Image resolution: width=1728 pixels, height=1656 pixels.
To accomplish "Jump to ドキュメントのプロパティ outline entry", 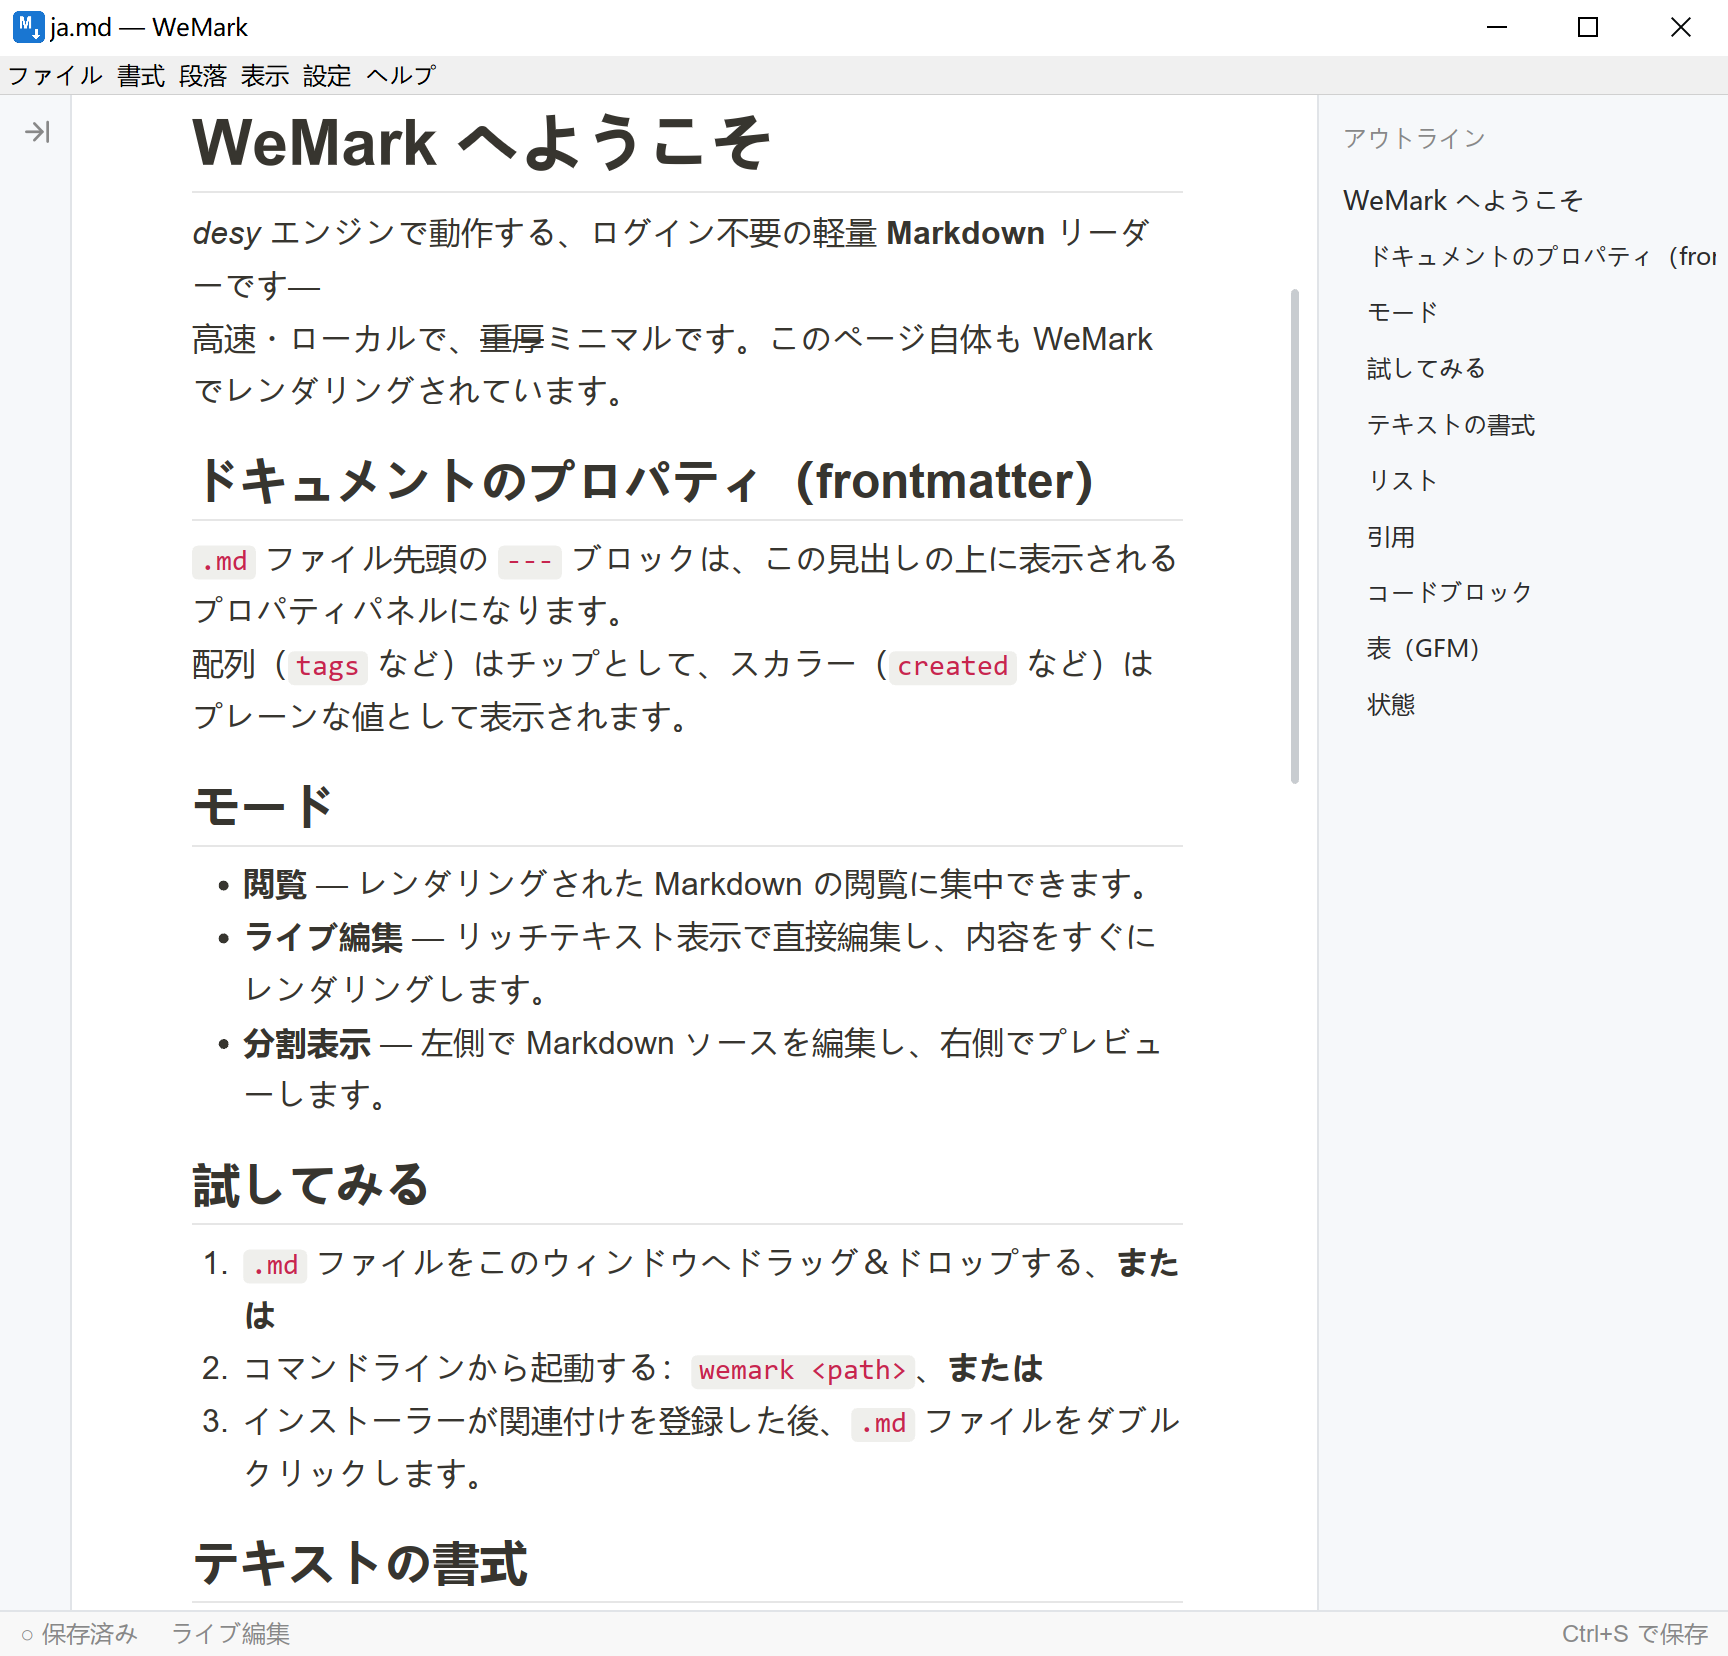I will [x=1543, y=257].
